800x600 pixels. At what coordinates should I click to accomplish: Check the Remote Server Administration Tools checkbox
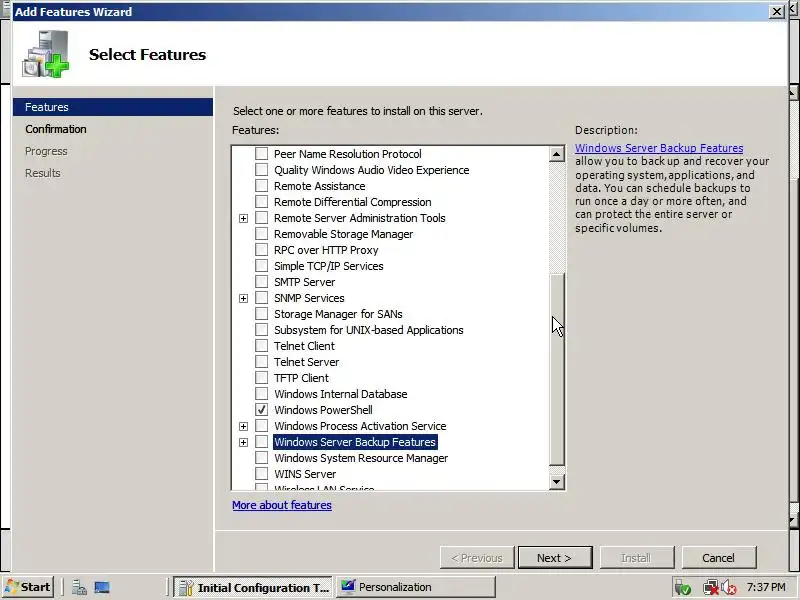pyautogui.click(x=261, y=218)
